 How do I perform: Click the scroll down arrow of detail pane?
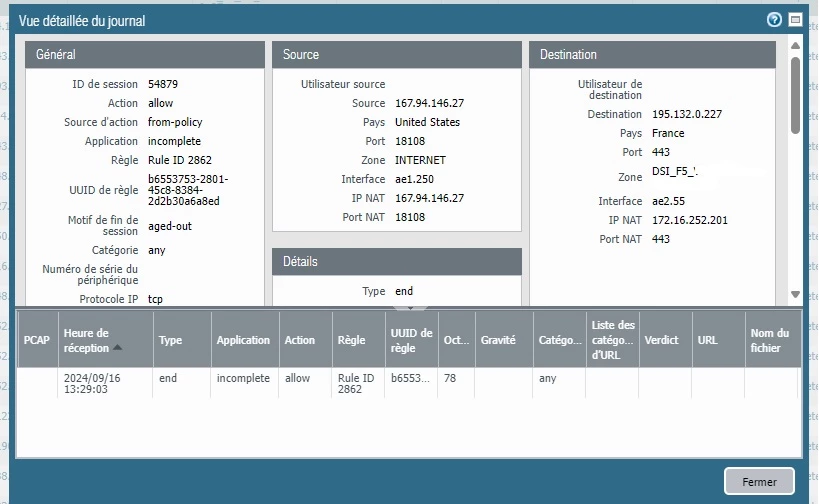tap(795, 295)
